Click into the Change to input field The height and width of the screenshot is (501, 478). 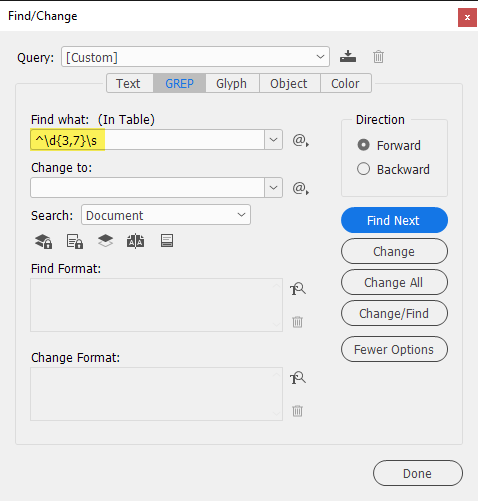pyautogui.click(x=147, y=188)
